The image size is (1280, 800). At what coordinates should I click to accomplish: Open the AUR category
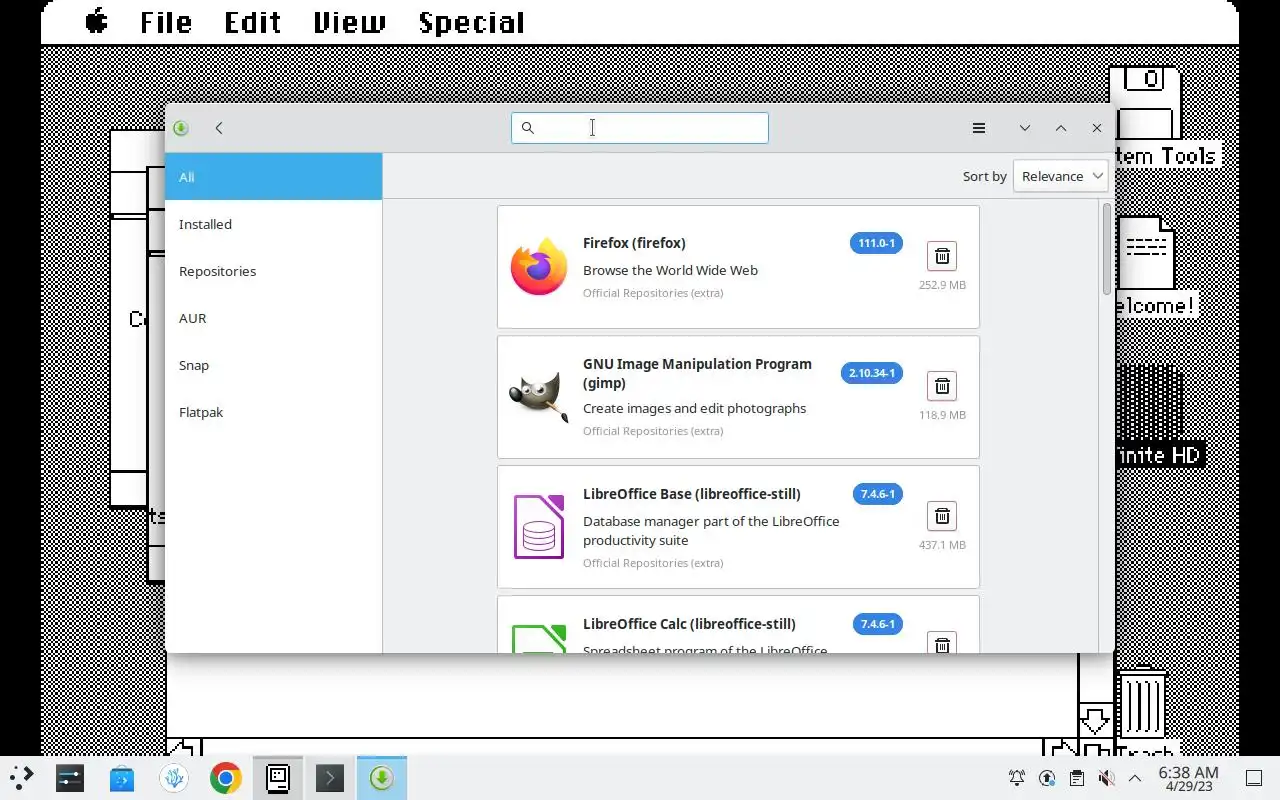pos(273,318)
